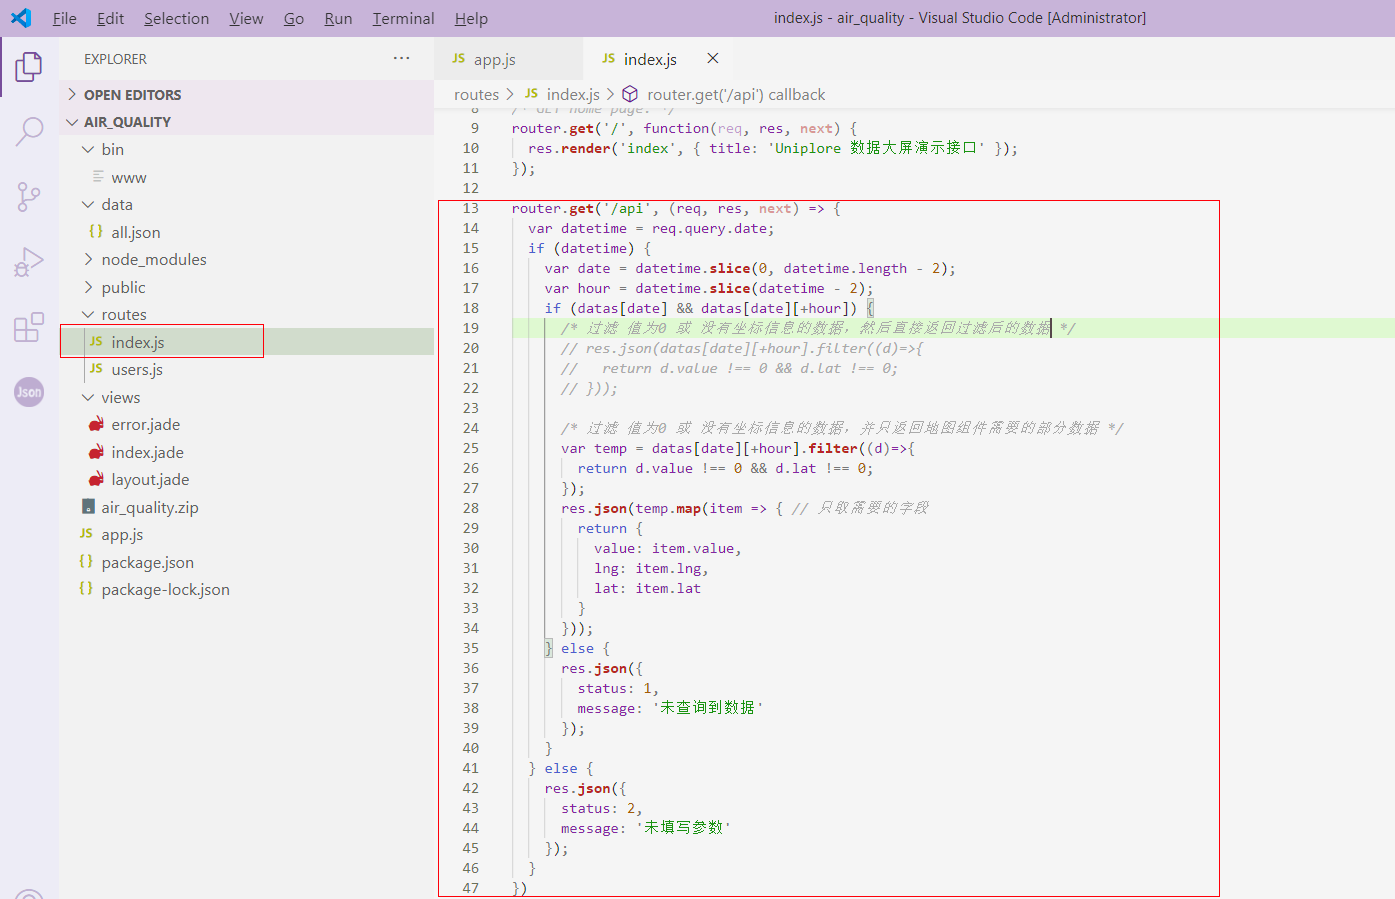The image size is (1395, 899).
Task: Click the EXPLORER panel title
Action: click(115, 59)
